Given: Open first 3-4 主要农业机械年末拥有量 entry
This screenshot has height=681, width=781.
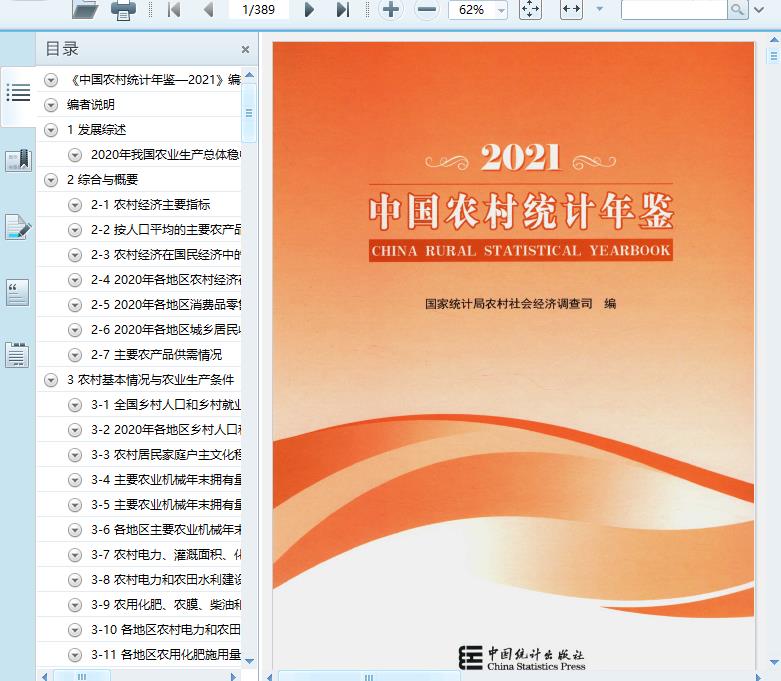Looking at the screenshot, I should (x=166, y=480).
